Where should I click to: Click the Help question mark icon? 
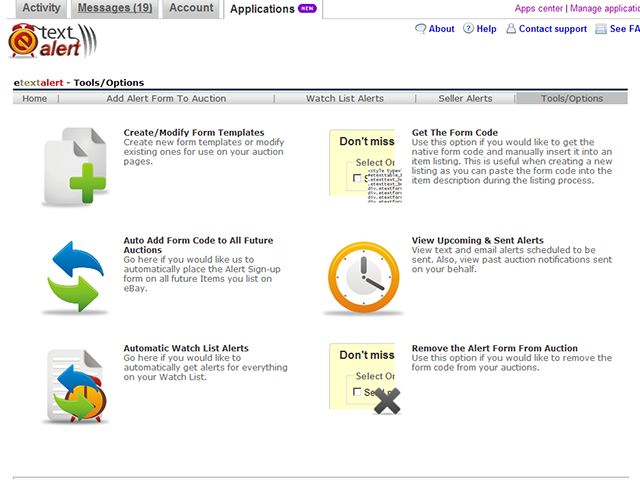point(468,29)
